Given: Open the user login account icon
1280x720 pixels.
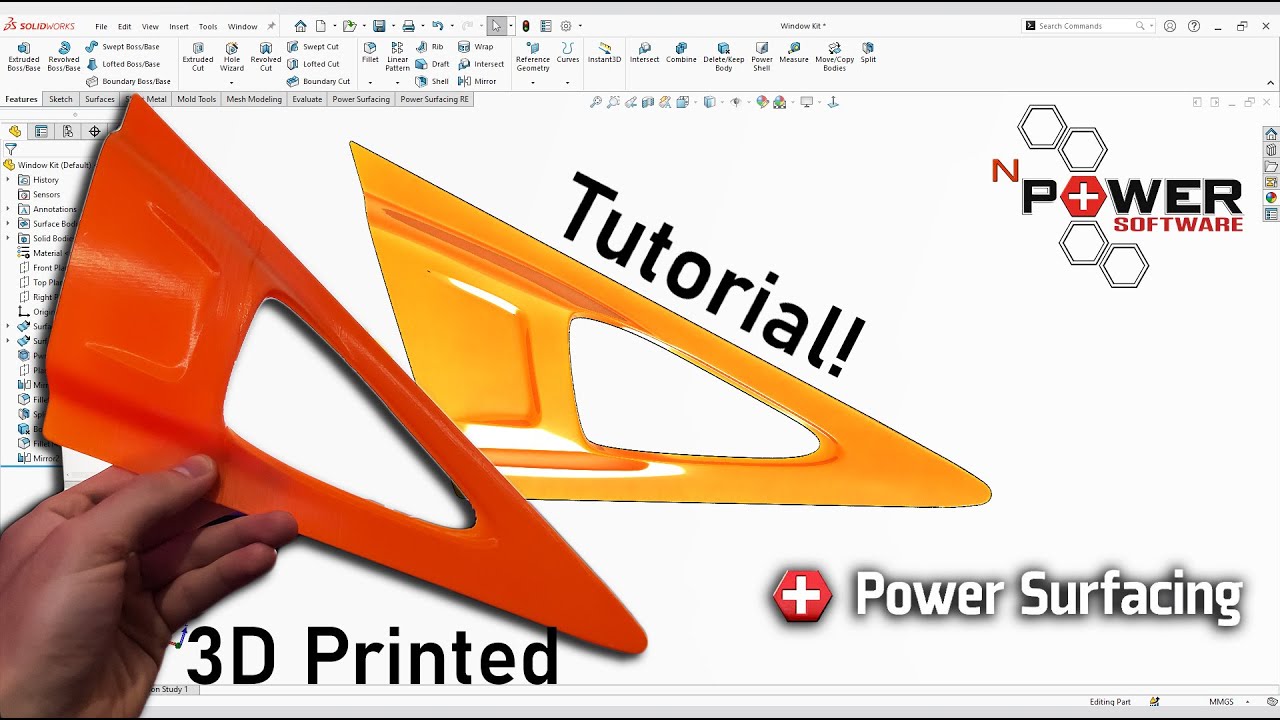Looking at the screenshot, I should tap(1170, 26).
